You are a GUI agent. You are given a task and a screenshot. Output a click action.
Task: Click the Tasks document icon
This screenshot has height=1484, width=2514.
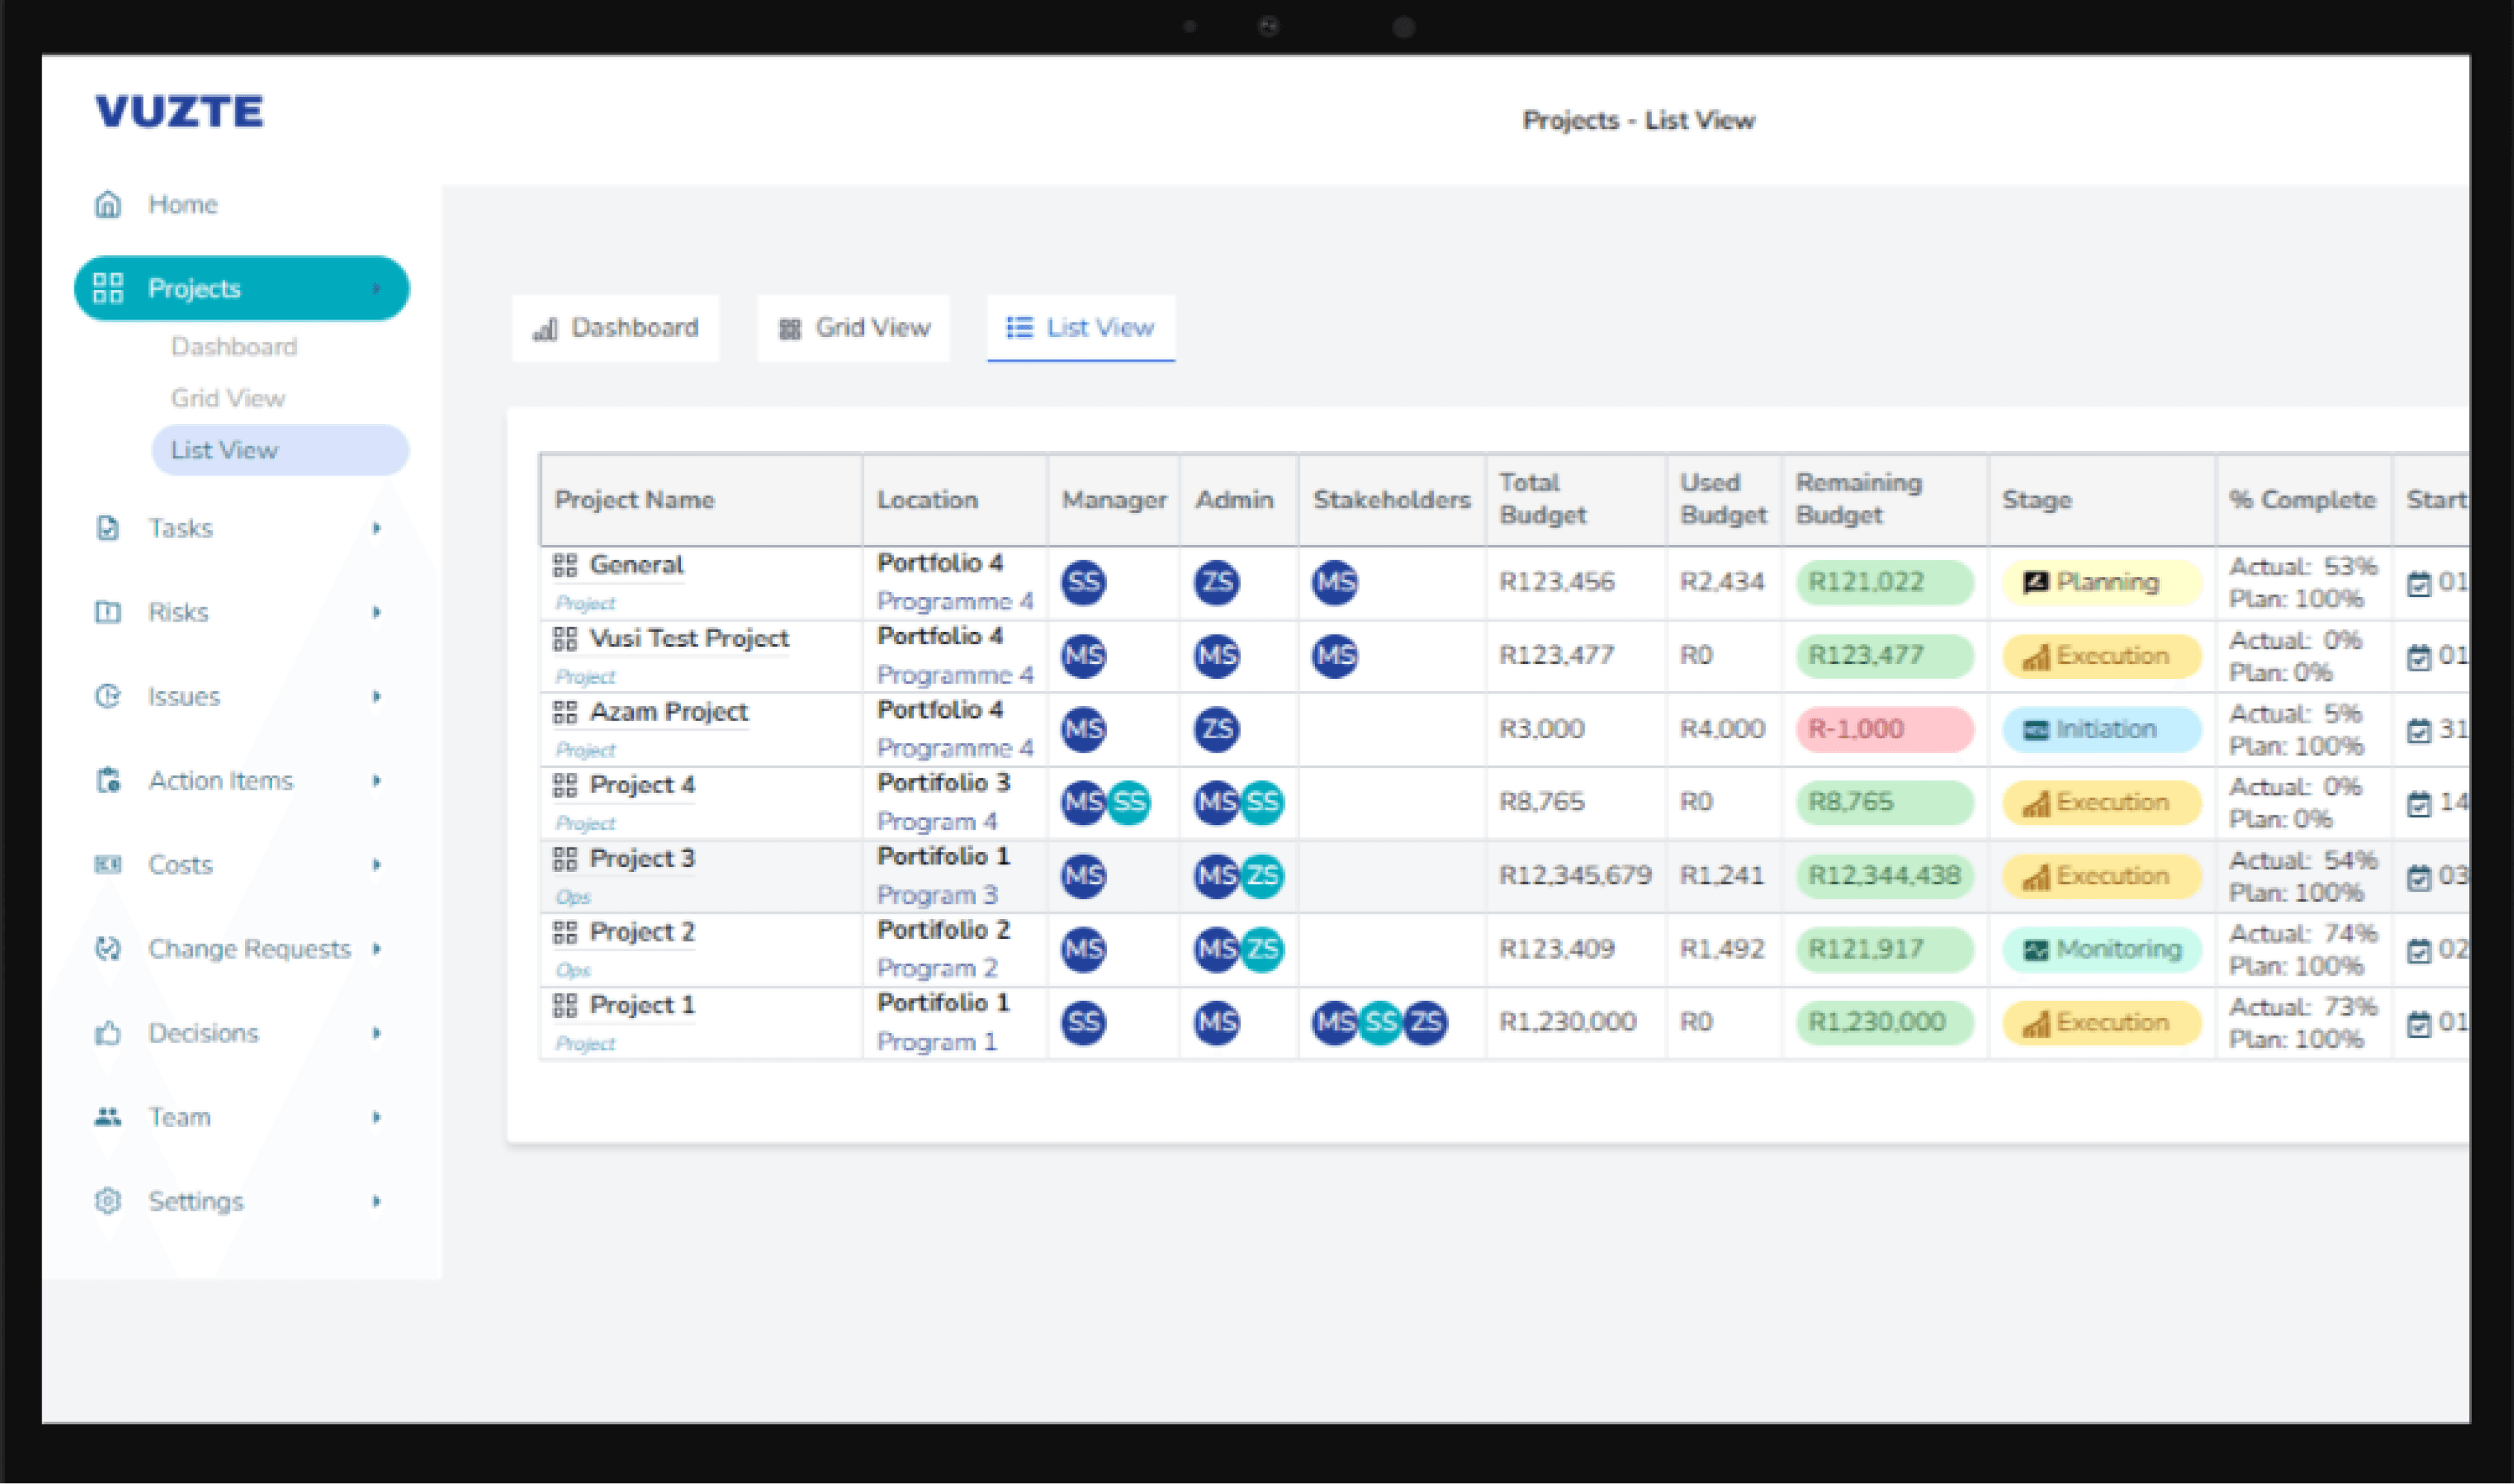[x=108, y=528]
